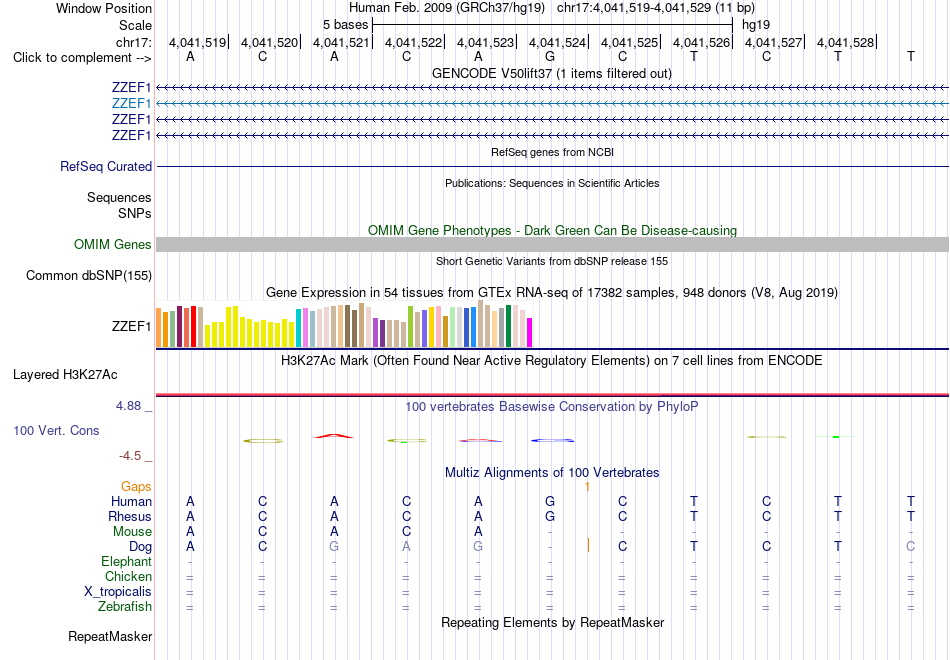This screenshot has height=660, width=950.
Task: Click the Sequences label under Publications track
Action: [x=119, y=198]
